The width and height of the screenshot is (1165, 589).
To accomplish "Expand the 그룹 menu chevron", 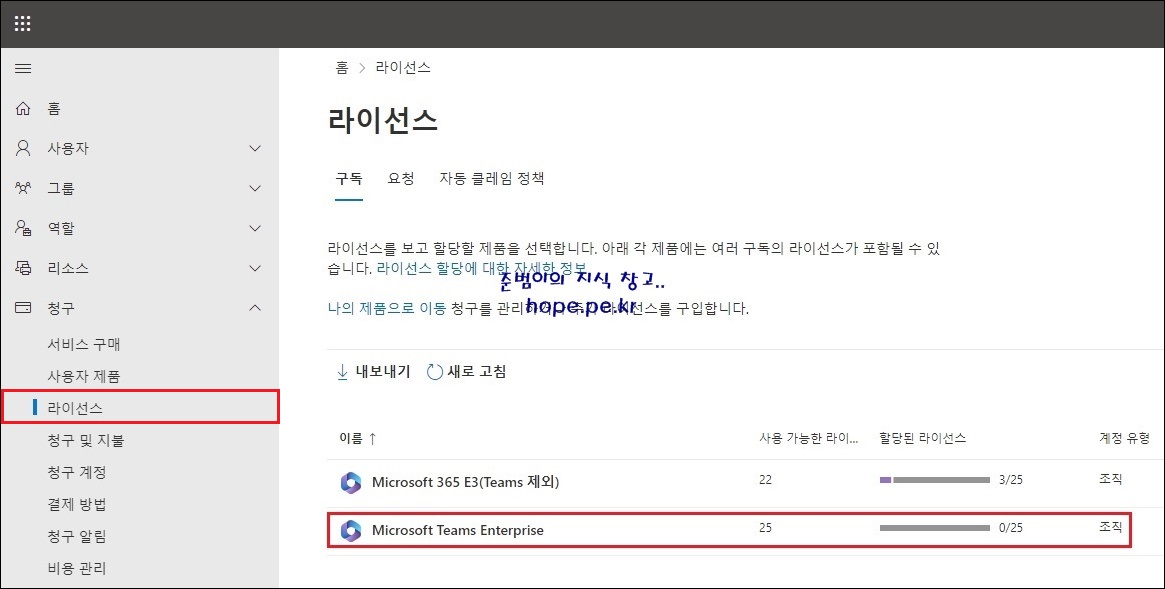I will (255, 189).
